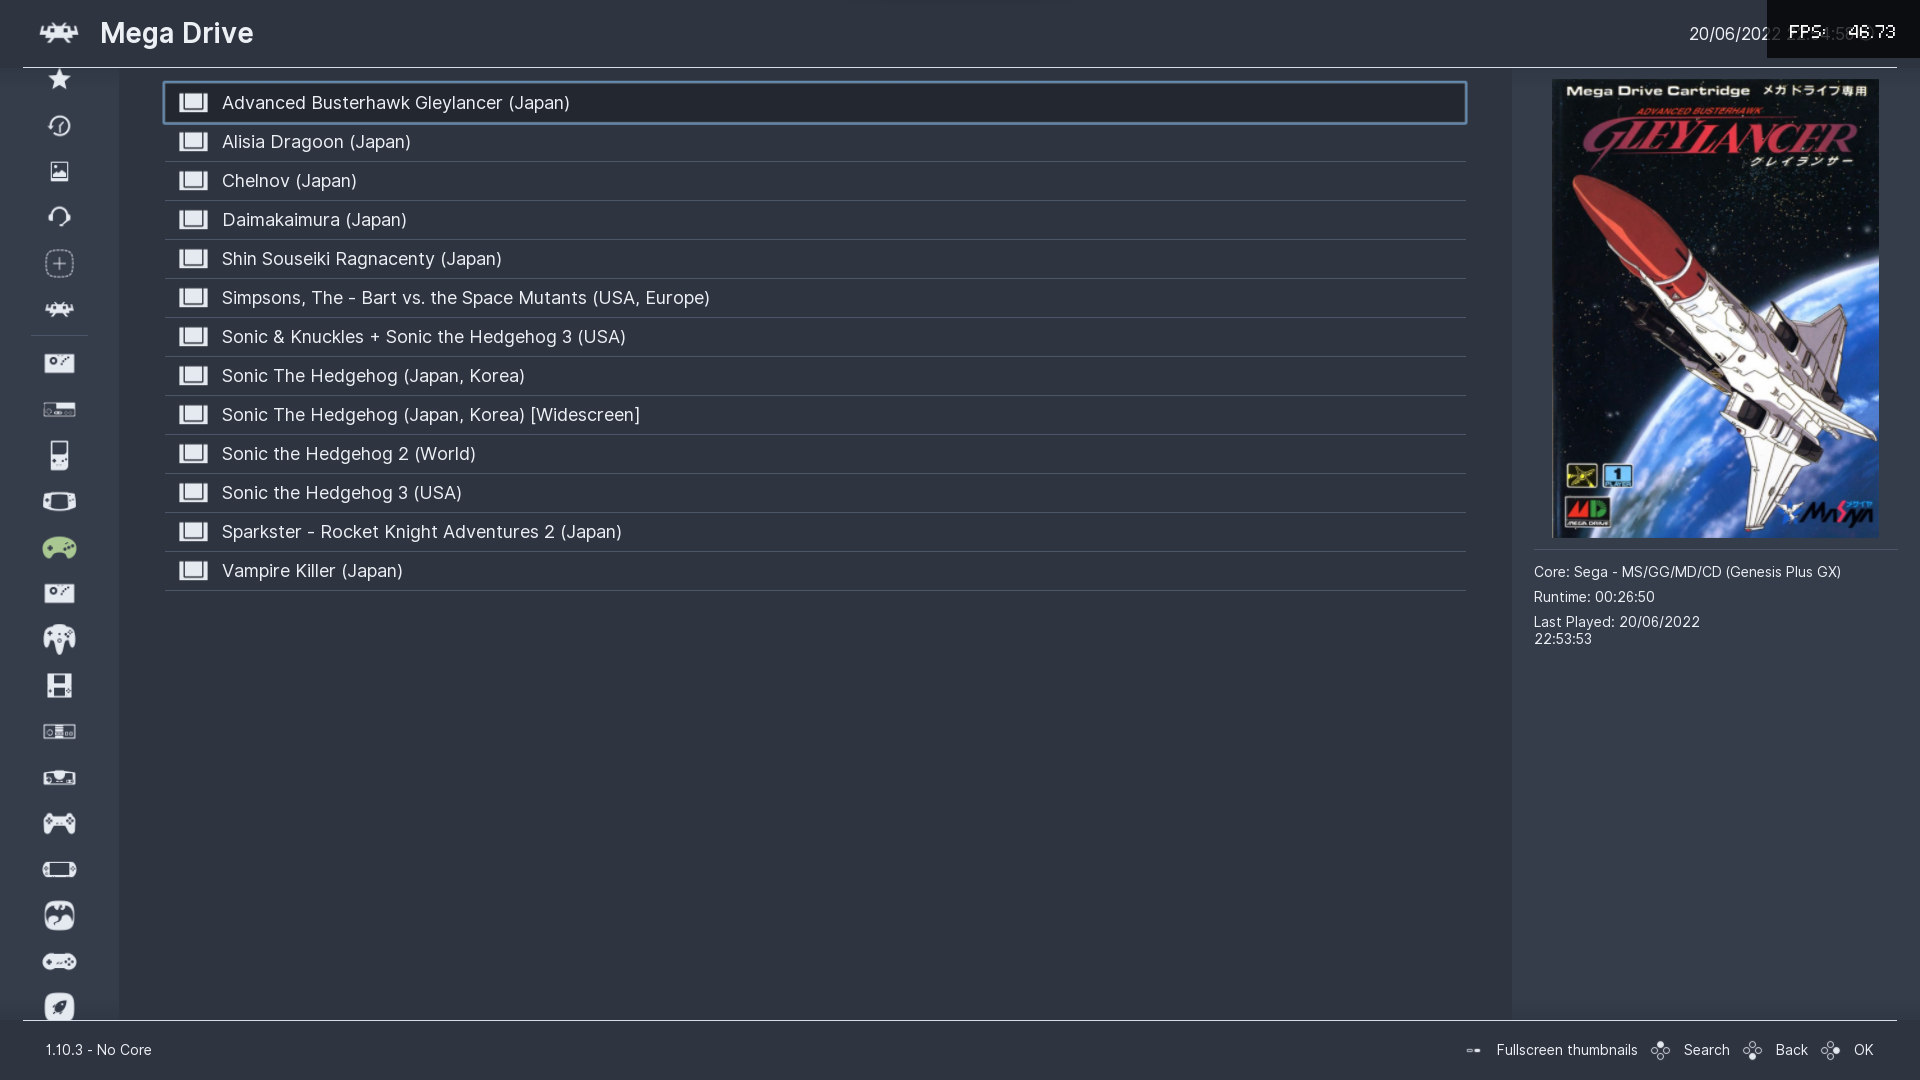Select the Game Boy playlist icon

click(59, 455)
